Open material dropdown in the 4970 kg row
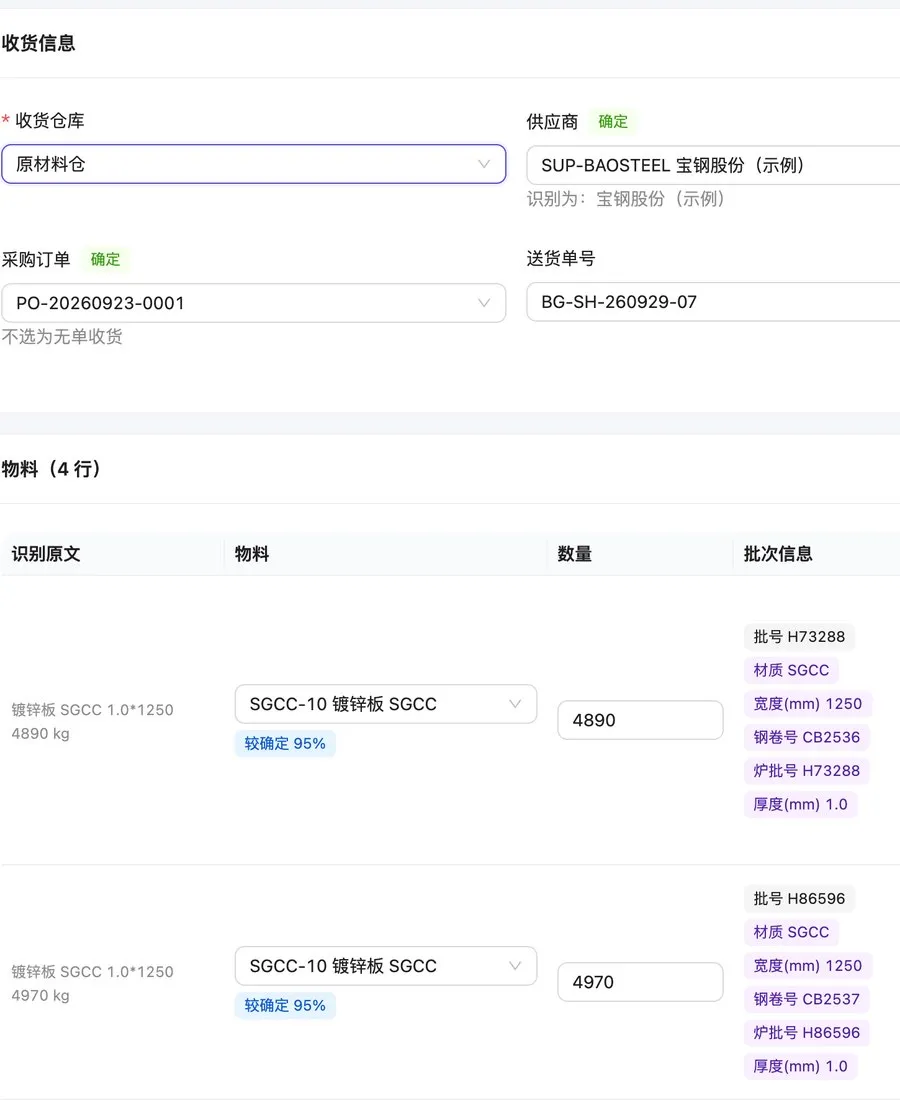Viewport: 900px width, 1105px height. pos(386,966)
